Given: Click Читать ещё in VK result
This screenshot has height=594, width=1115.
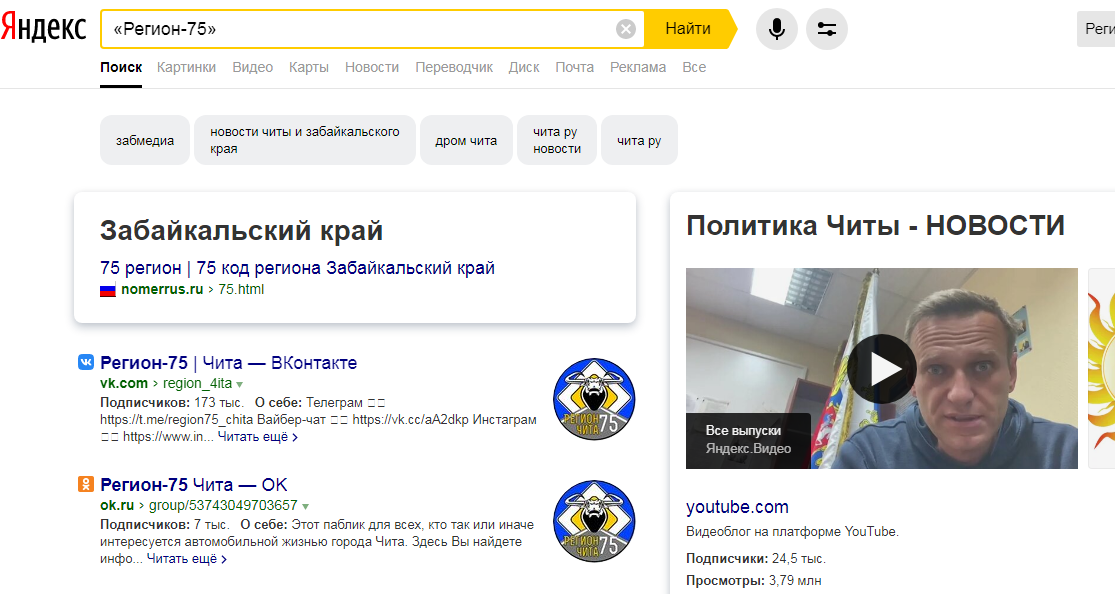Looking at the screenshot, I should click(x=257, y=437).
